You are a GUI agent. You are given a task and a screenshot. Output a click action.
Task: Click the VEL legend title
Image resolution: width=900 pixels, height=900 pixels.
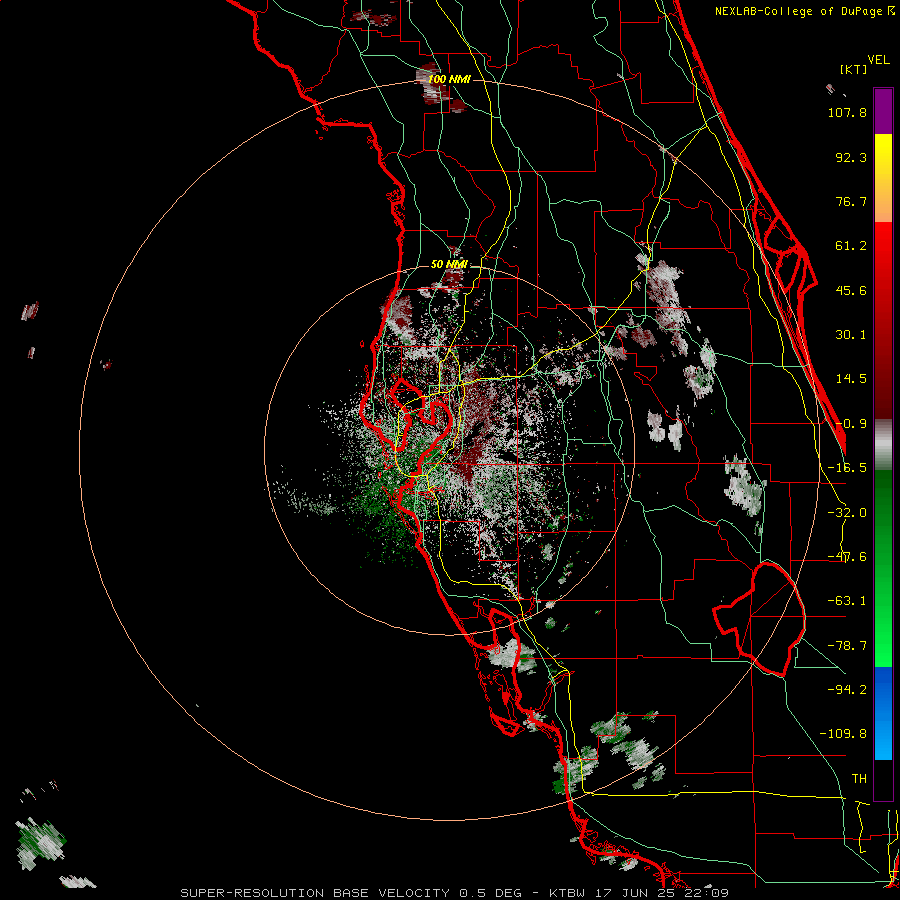point(879,60)
